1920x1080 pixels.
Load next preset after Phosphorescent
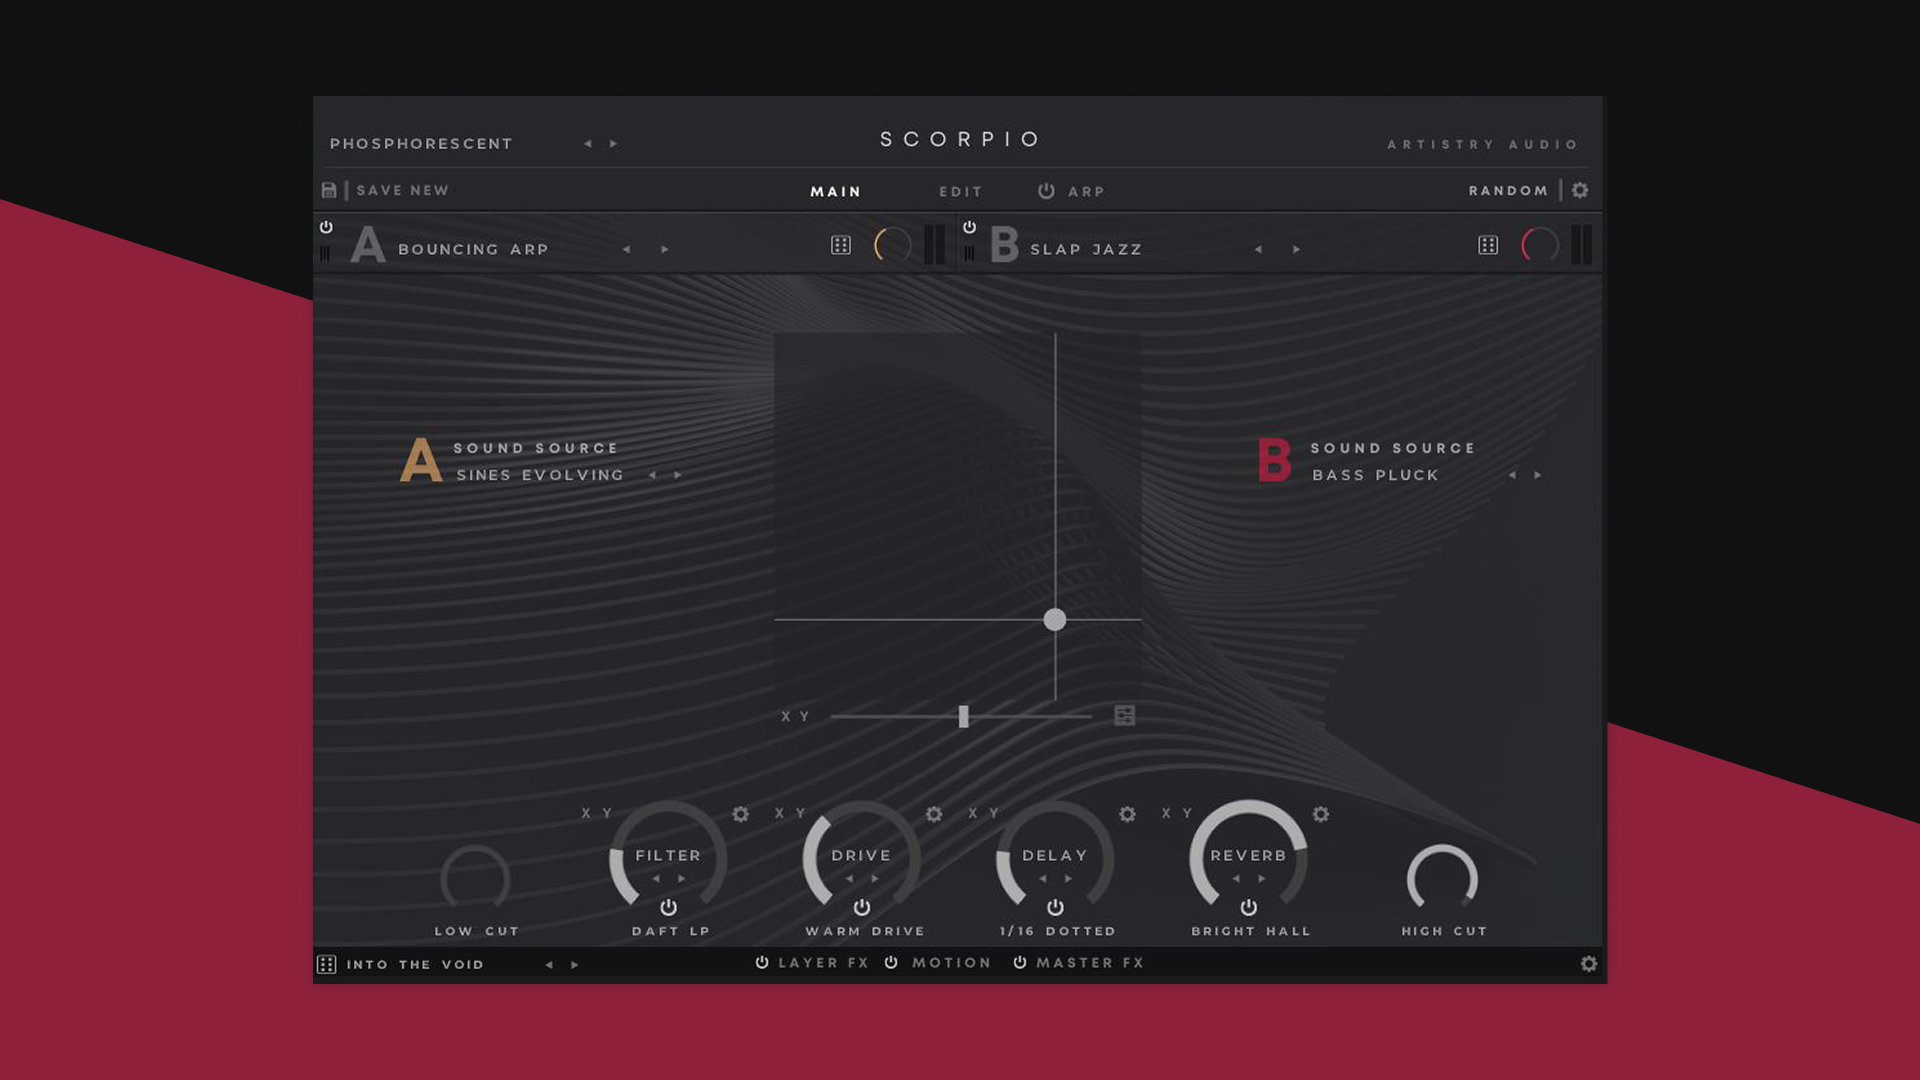coord(614,144)
